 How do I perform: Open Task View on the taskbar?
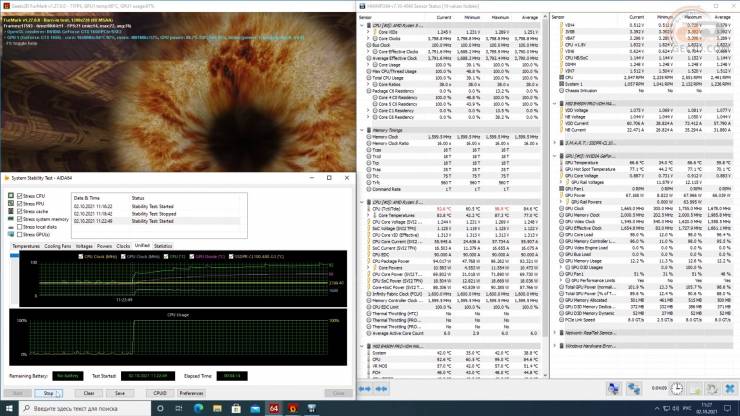(179, 408)
